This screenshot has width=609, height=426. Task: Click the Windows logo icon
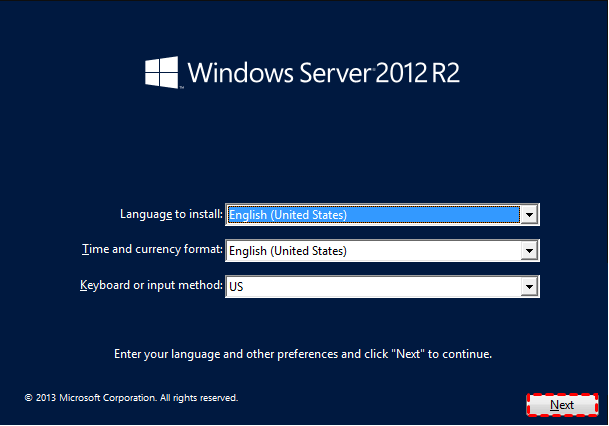(x=162, y=72)
